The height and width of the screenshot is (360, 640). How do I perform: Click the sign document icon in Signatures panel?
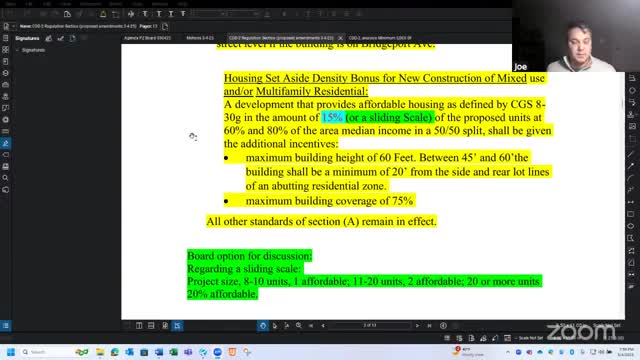point(49,38)
